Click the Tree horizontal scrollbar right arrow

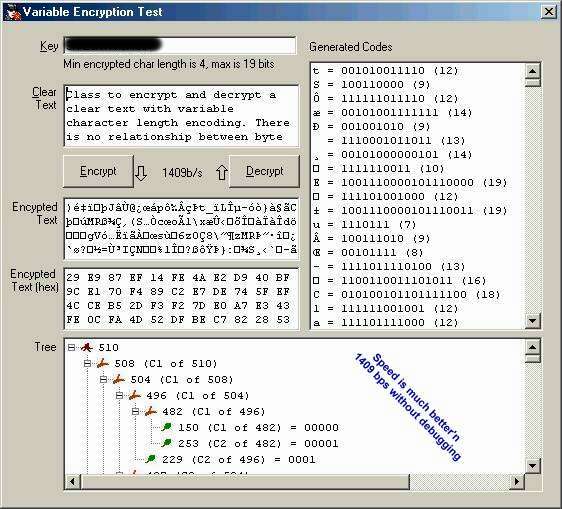(x=516, y=481)
